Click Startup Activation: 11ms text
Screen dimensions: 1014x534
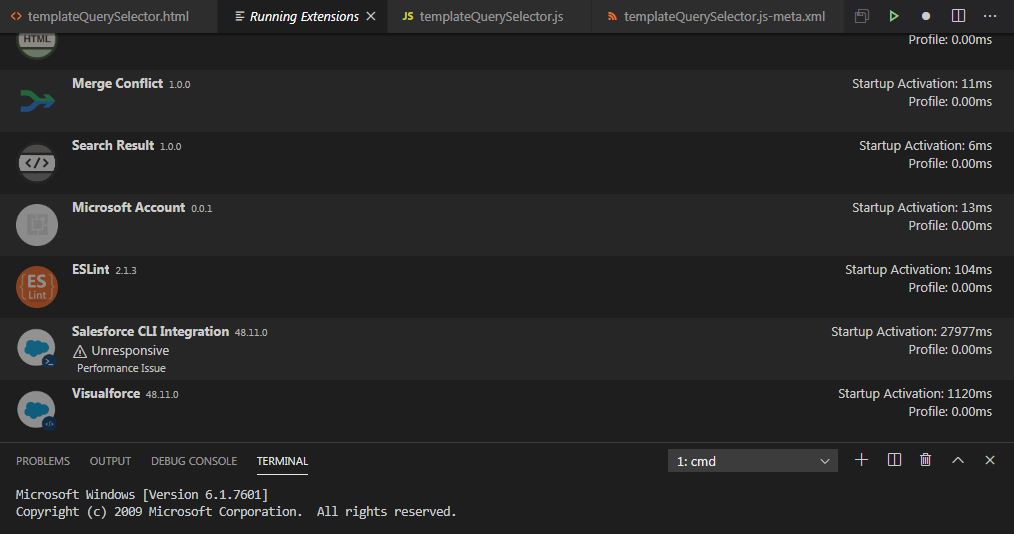pos(922,83)
